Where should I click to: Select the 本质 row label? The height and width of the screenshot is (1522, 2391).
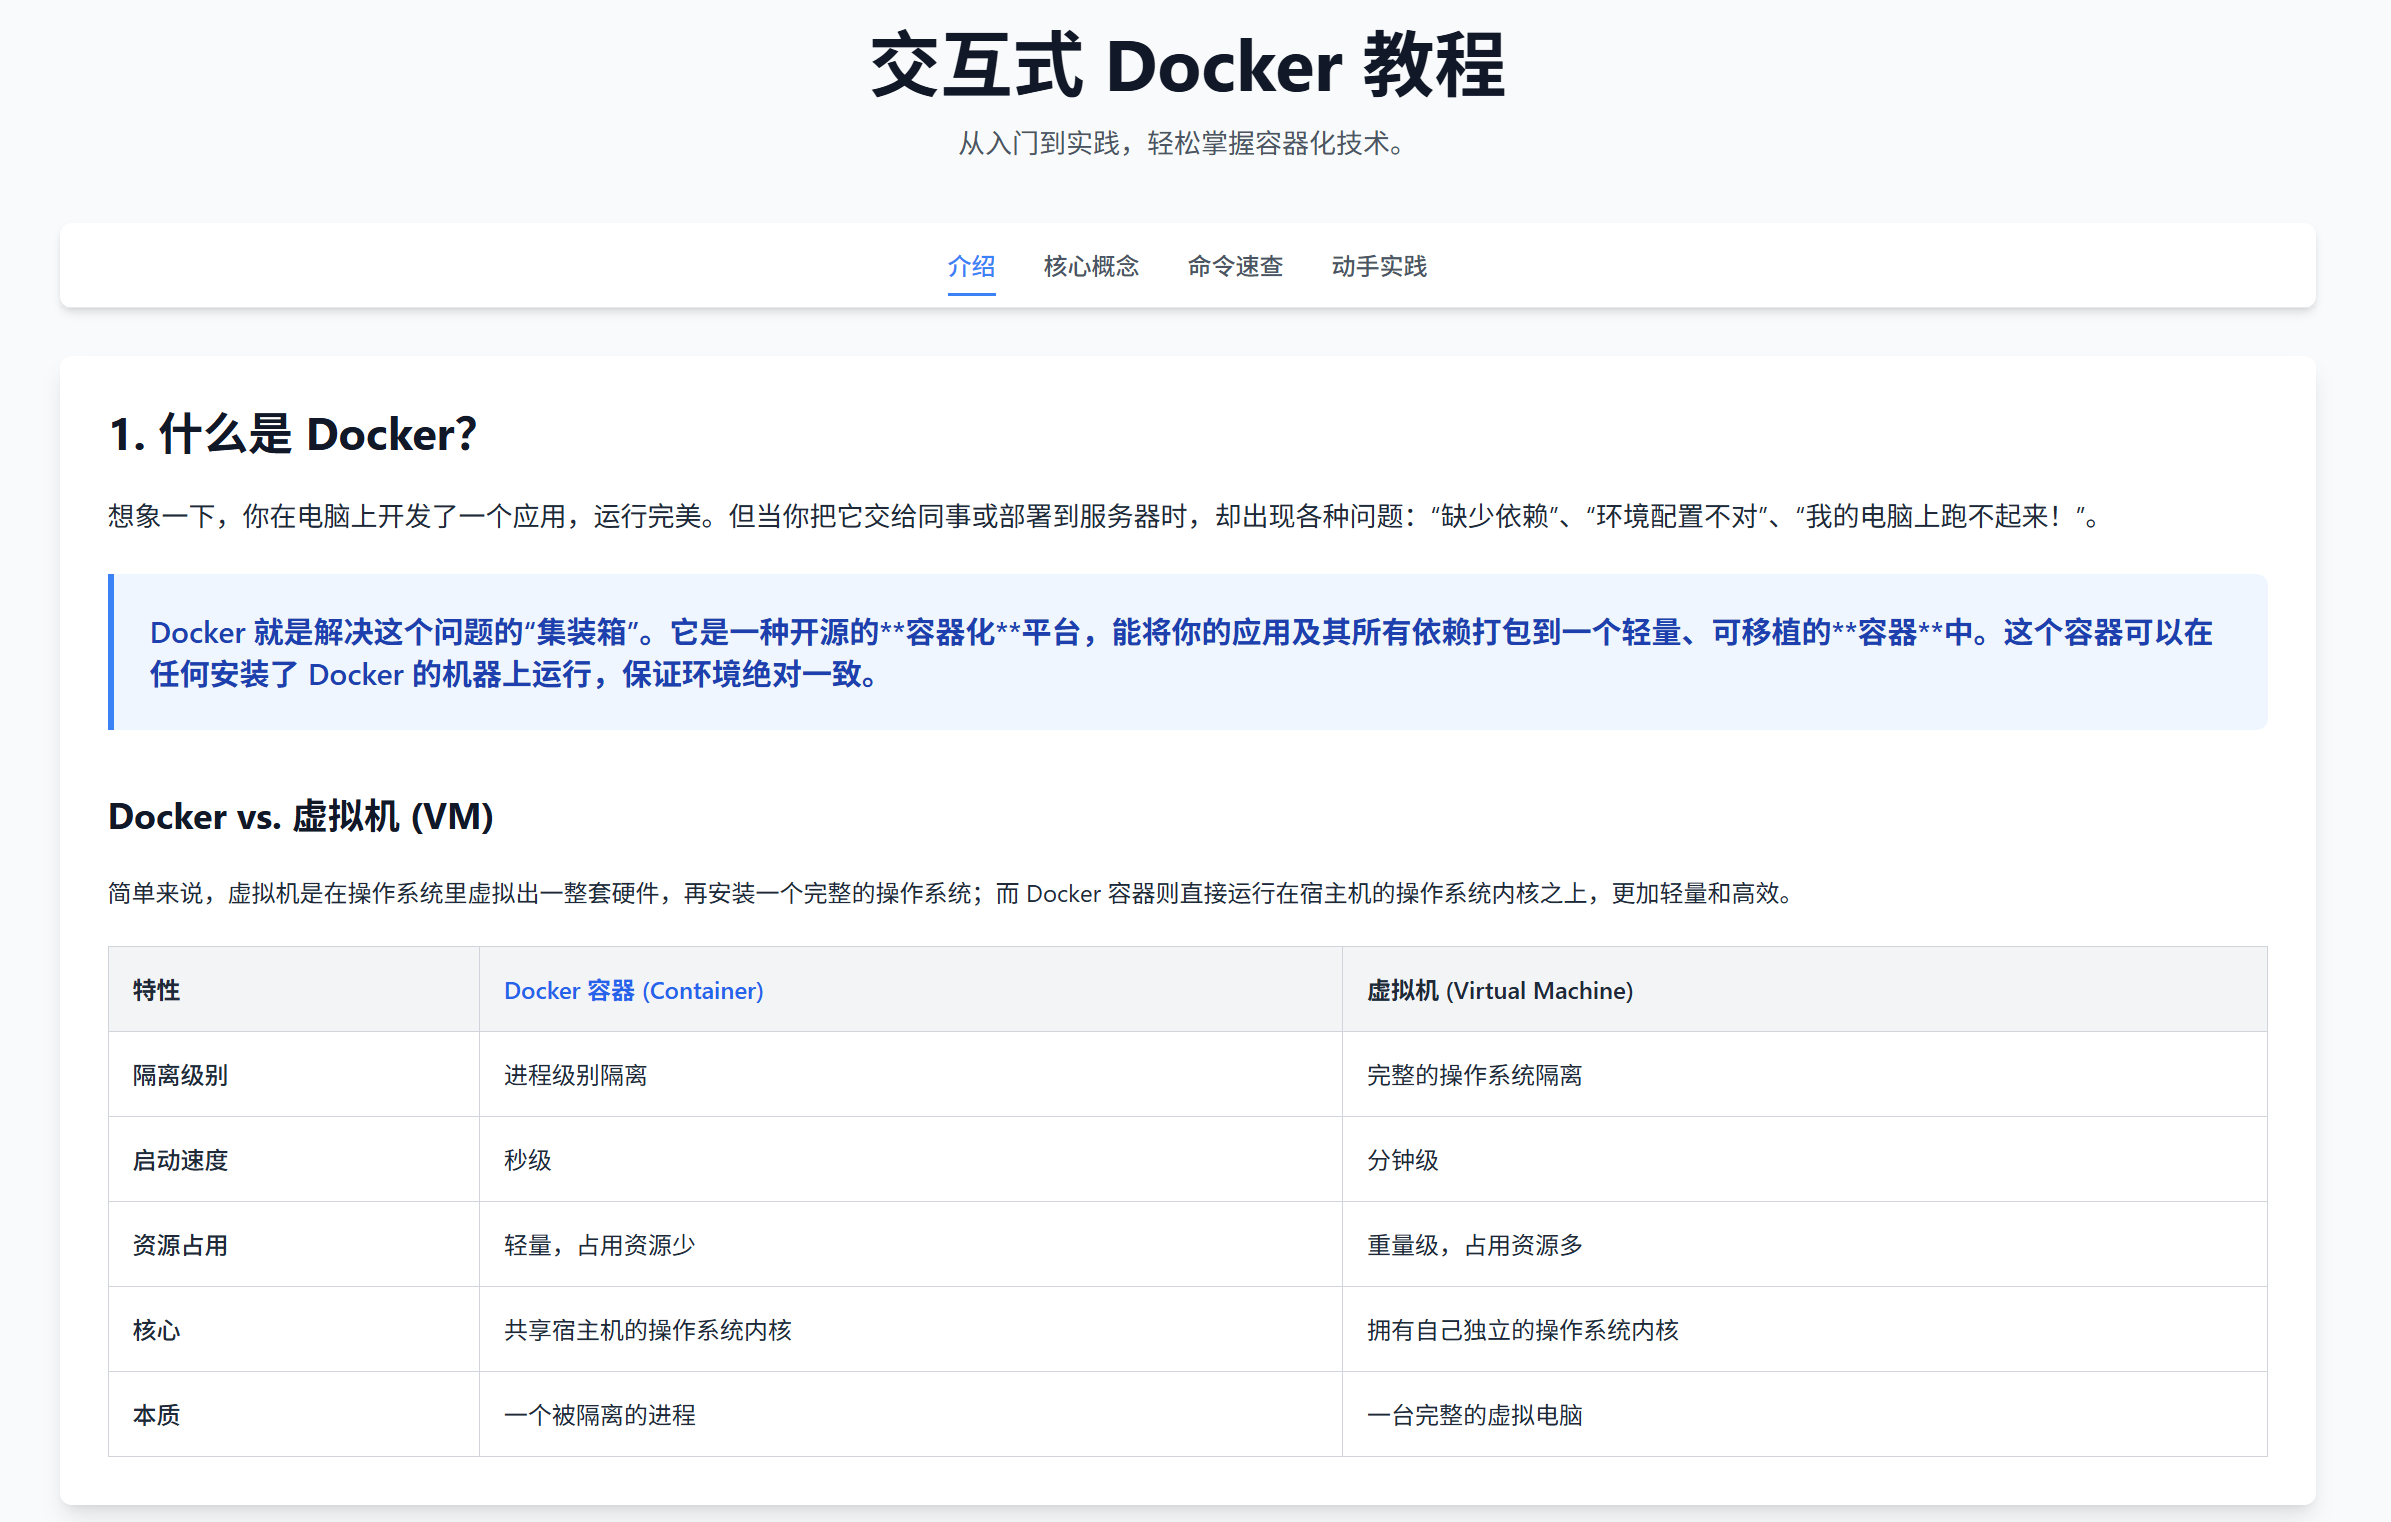tap(156, 1416)
